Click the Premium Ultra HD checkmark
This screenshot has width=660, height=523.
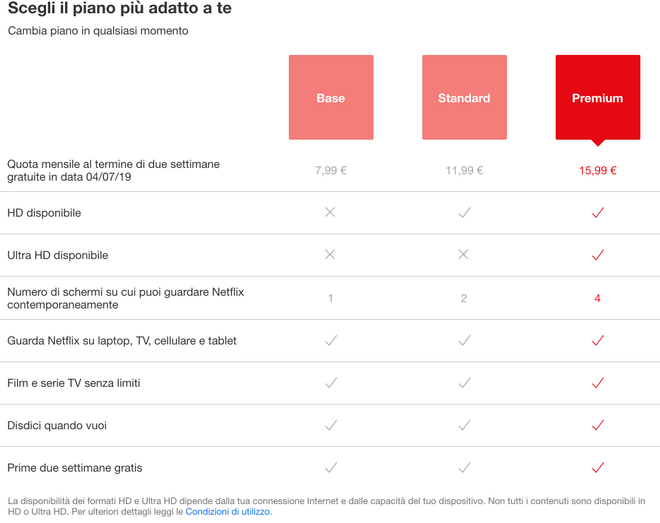(597, 255)
